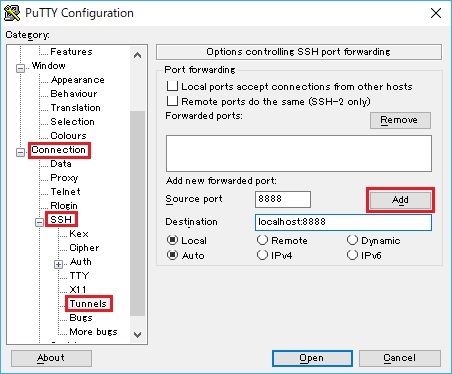Click the PuTTY icon in title bar
The height and width of the screenshot is (374, 452).
click(12, 13)
